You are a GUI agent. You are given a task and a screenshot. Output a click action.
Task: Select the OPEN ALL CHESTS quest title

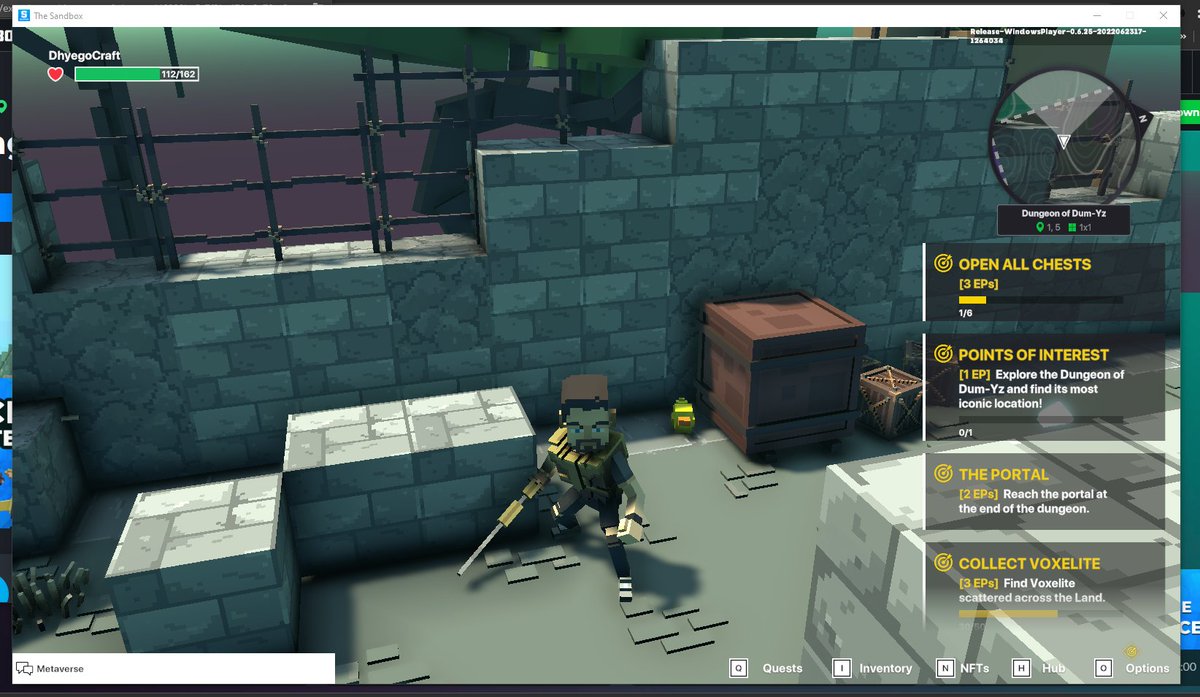(1025, 265)
